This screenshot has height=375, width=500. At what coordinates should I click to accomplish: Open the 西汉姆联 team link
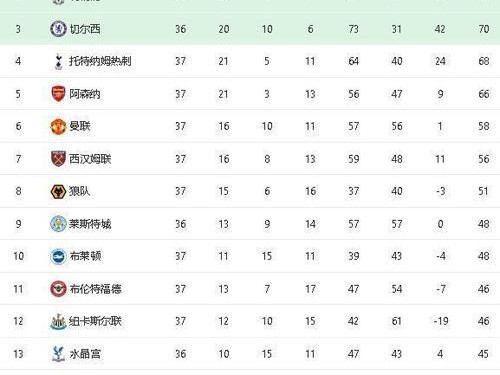90,159
